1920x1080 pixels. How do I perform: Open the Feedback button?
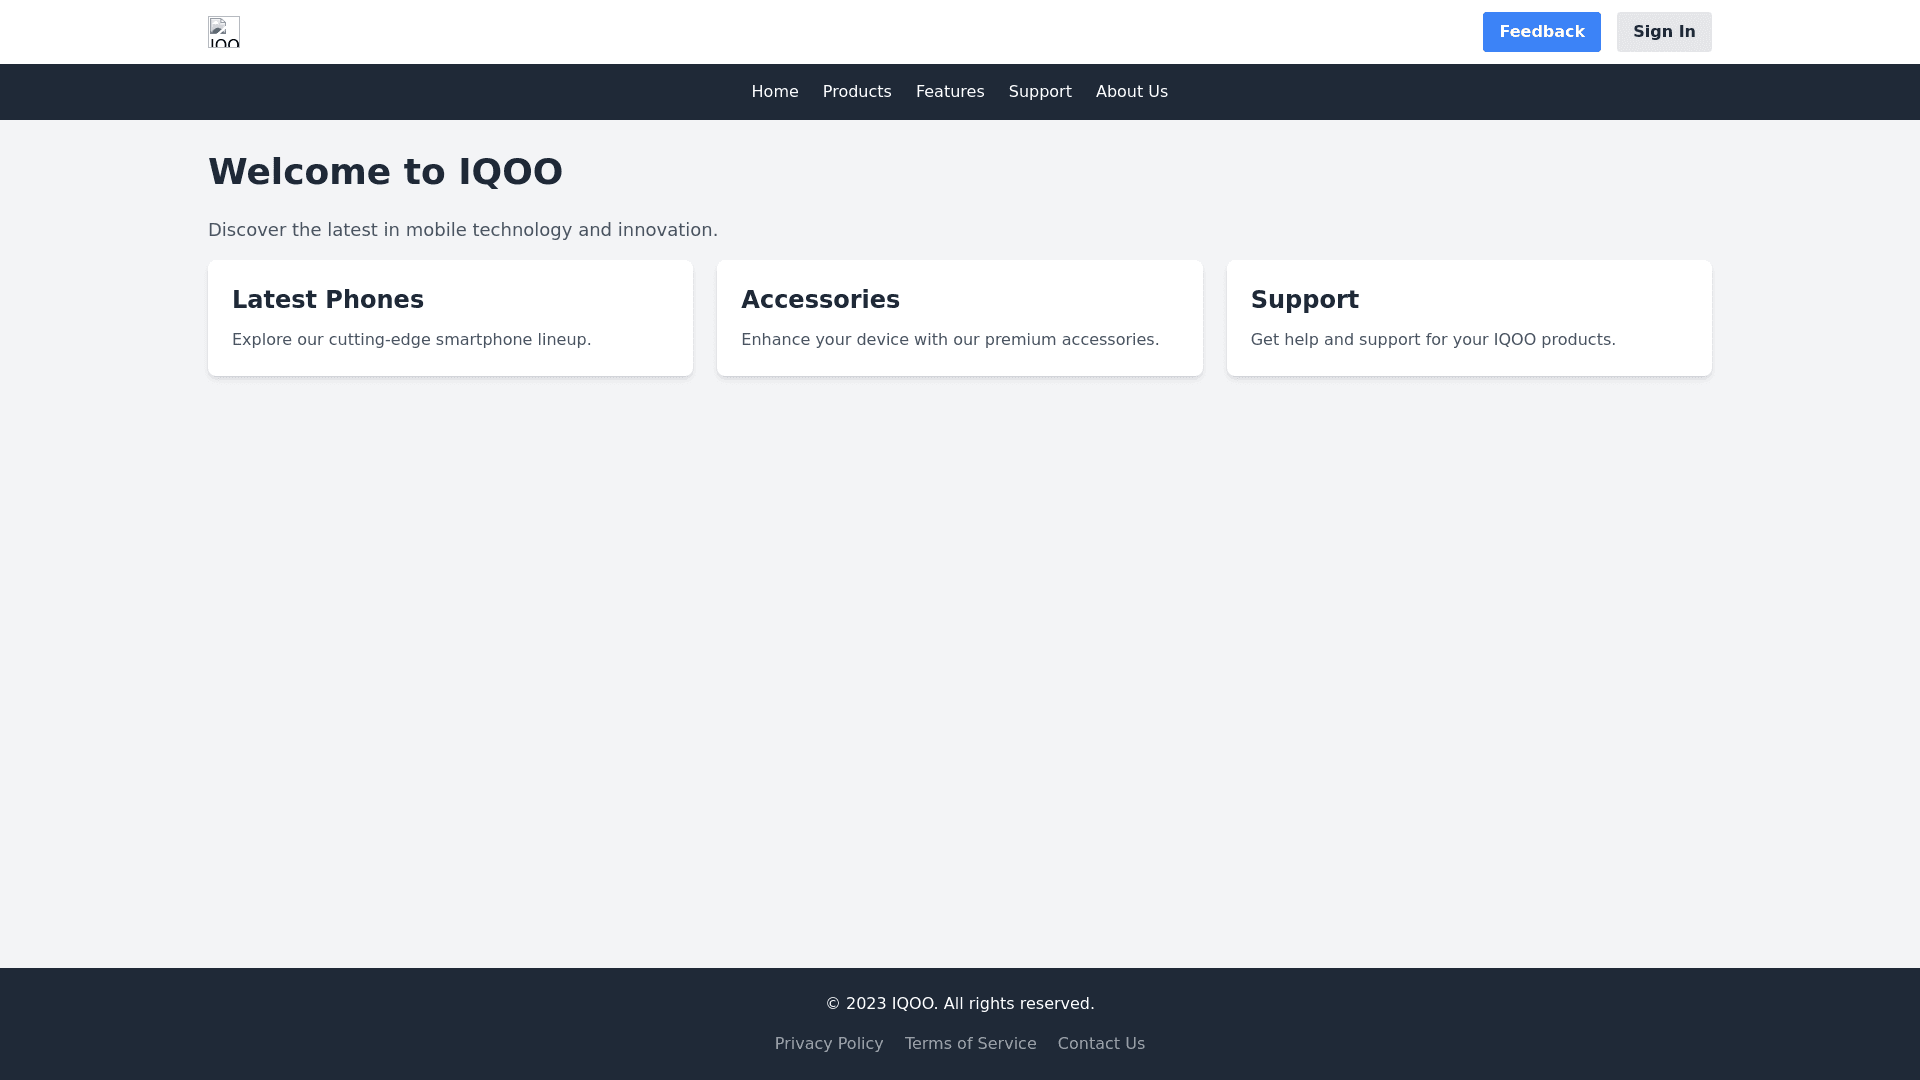(1541, 32)
